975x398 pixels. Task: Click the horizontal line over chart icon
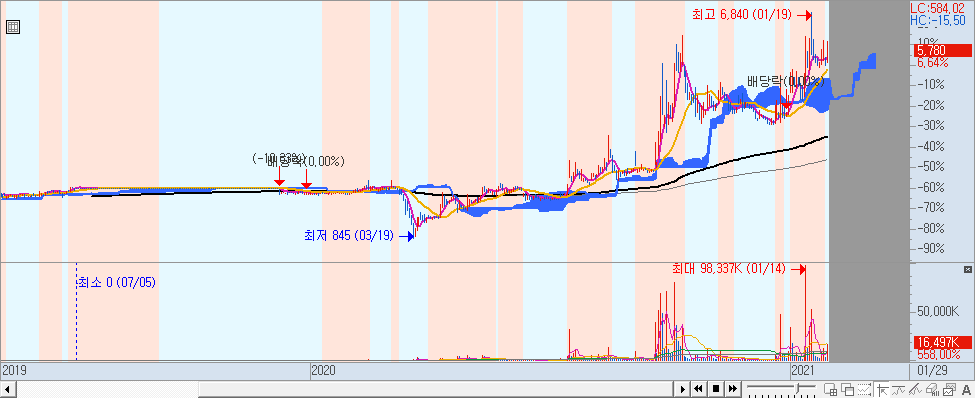click(899, 389)
